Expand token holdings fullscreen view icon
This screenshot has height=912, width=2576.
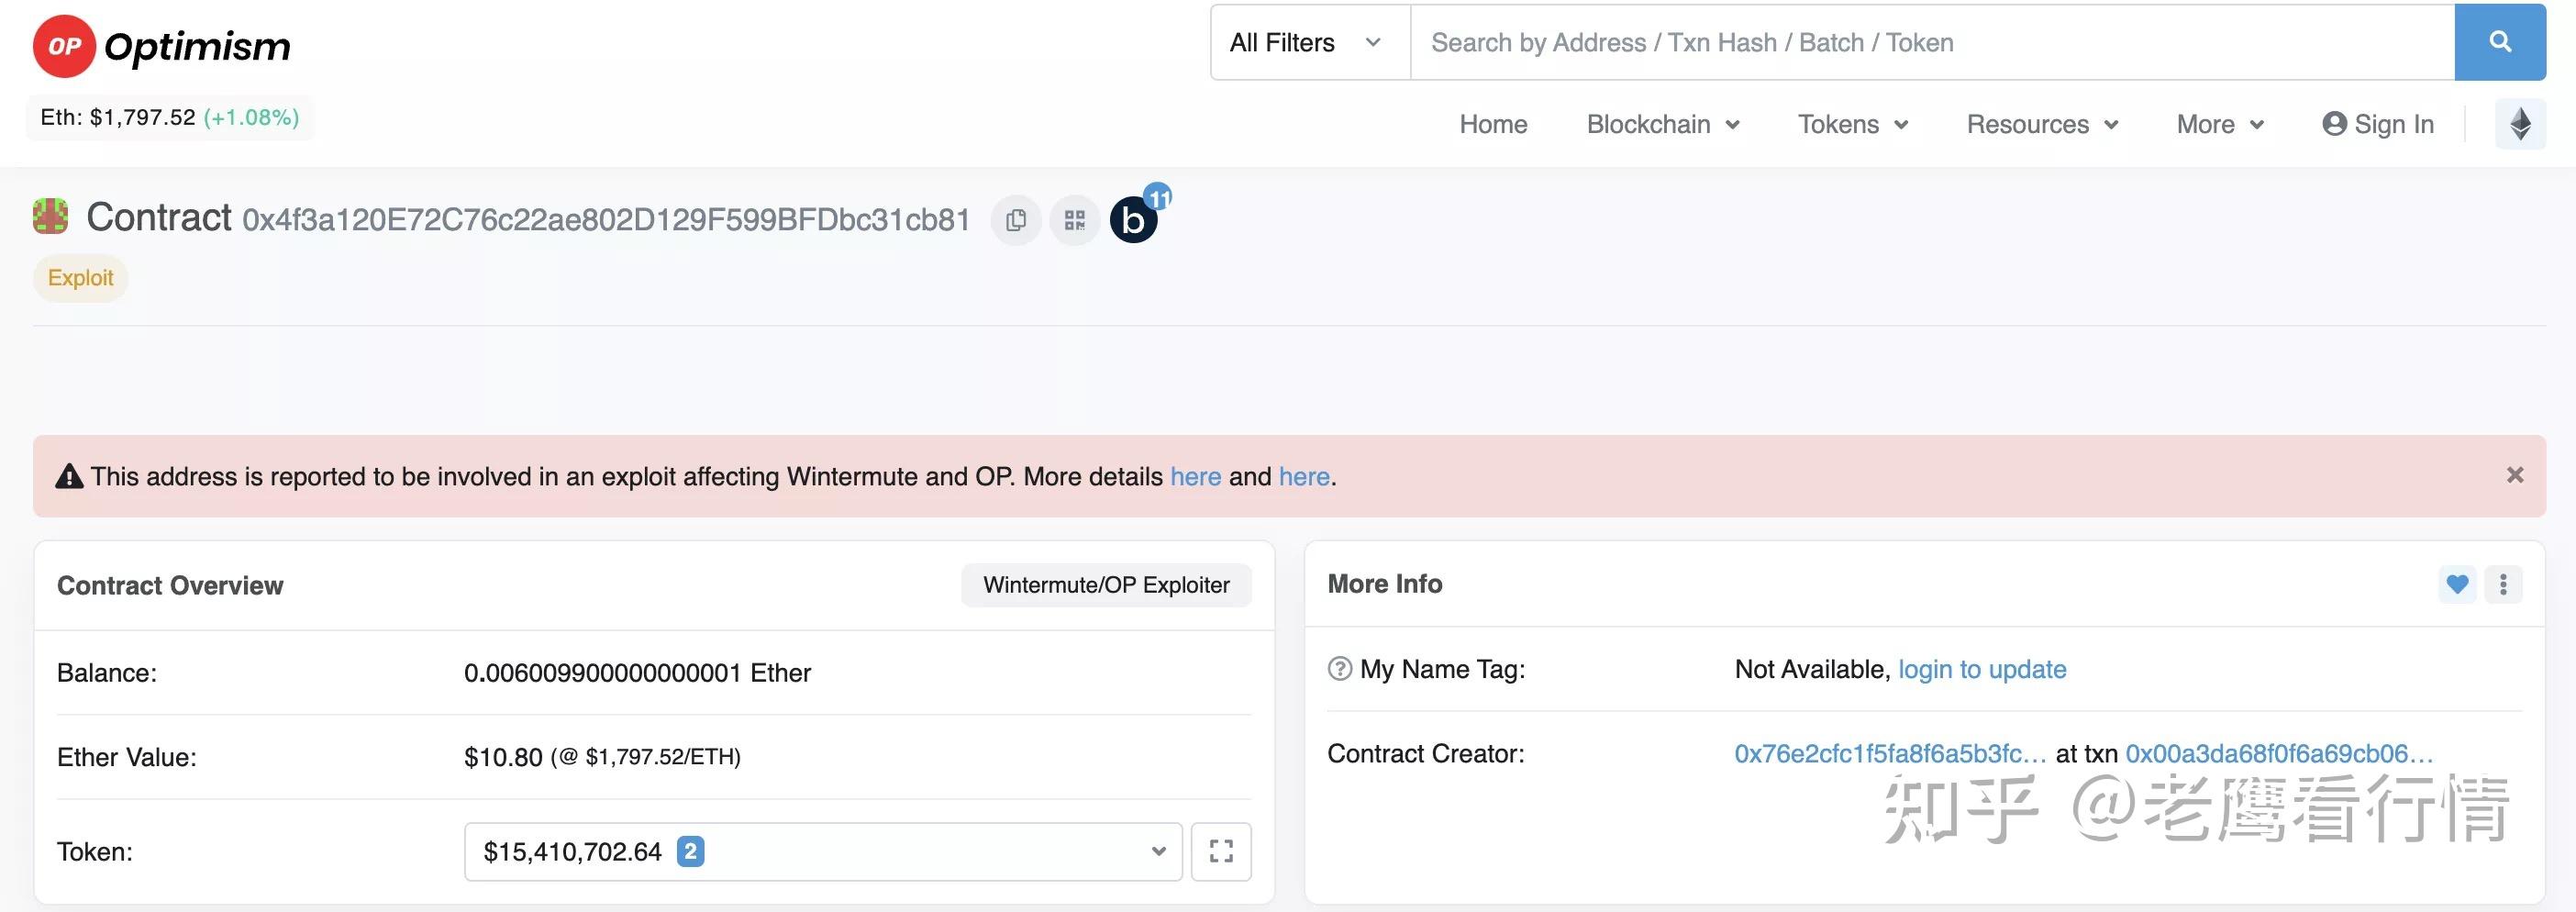(1221, 851)
